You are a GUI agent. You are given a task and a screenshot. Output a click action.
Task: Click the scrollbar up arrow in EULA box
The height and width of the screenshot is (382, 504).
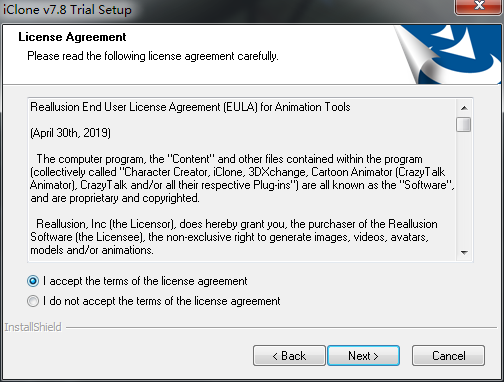(x=464, y=108)
